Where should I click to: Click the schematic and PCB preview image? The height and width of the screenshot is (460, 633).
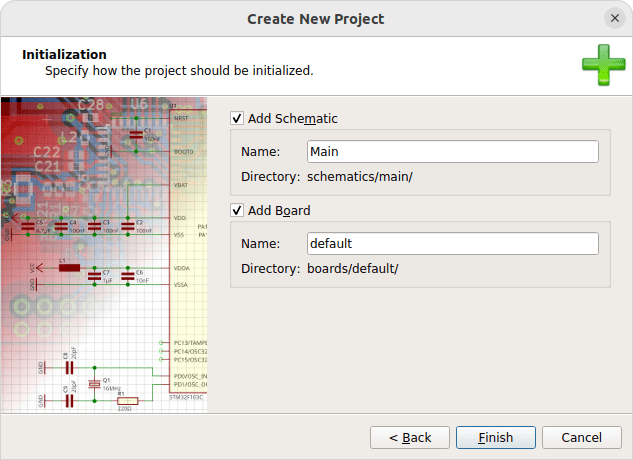pos(104,255)
